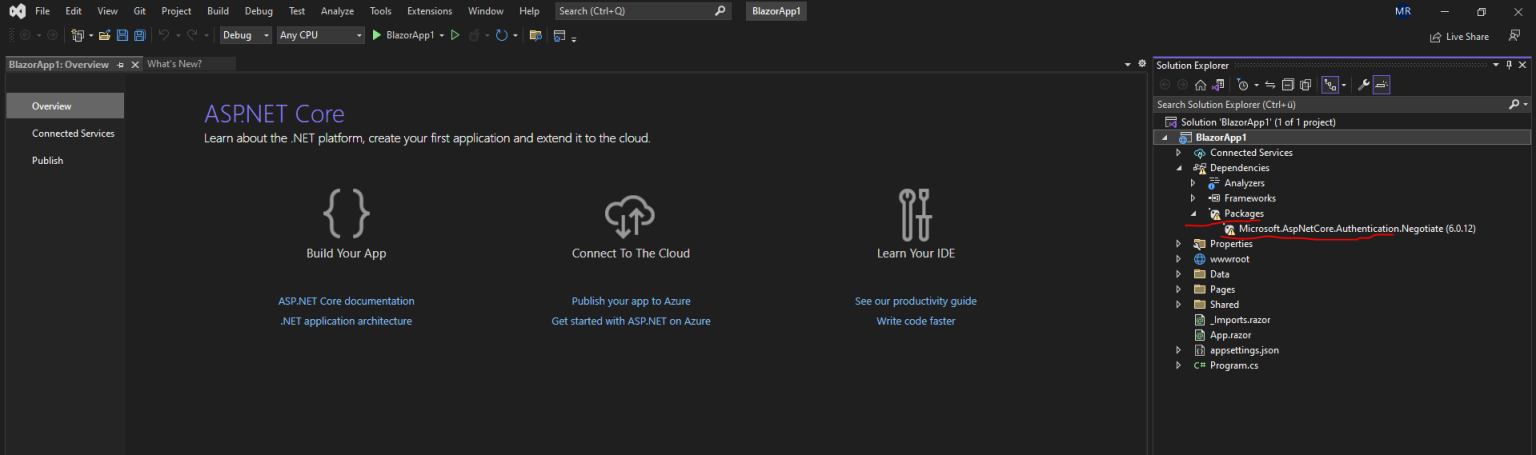Open Properties via the wrench icon
The width and height of the screenshot is (1536, 455).
[x=1363, y=85]
